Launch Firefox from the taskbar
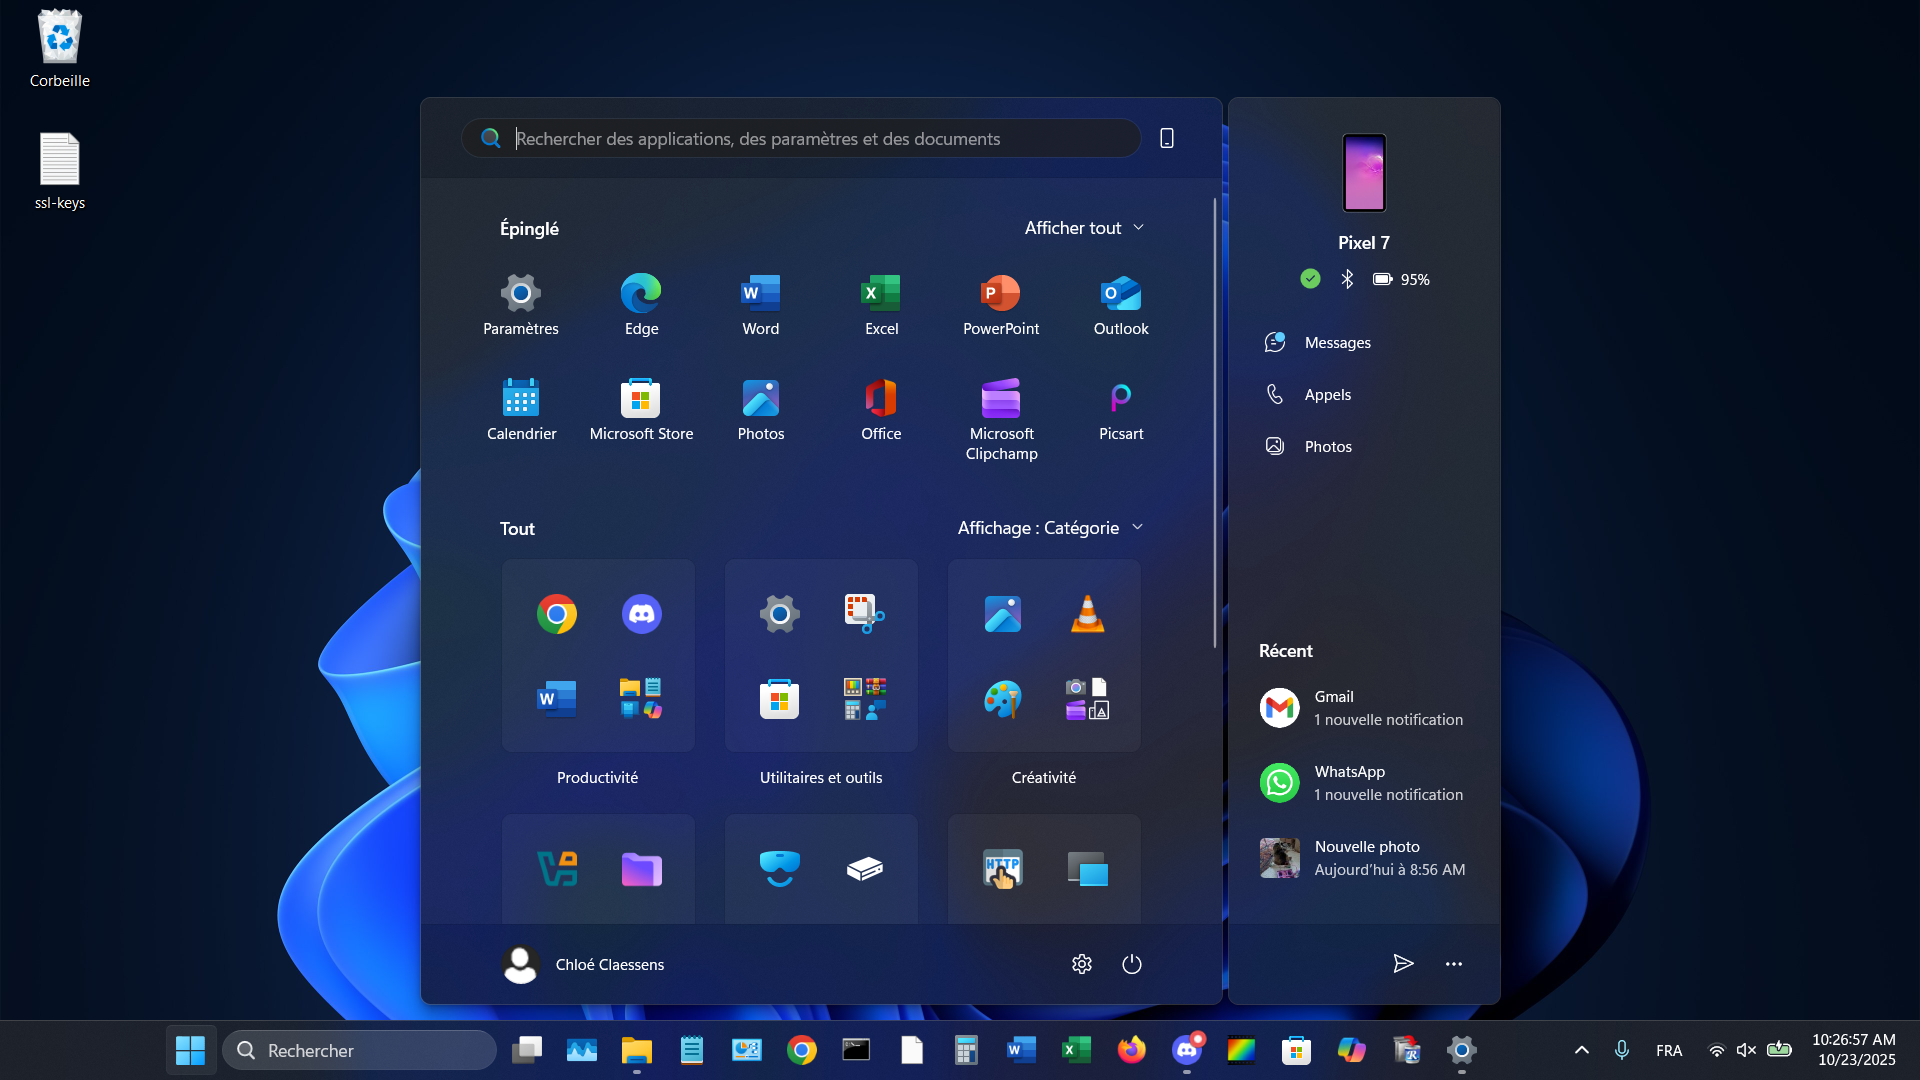 click(1131, 1050)
